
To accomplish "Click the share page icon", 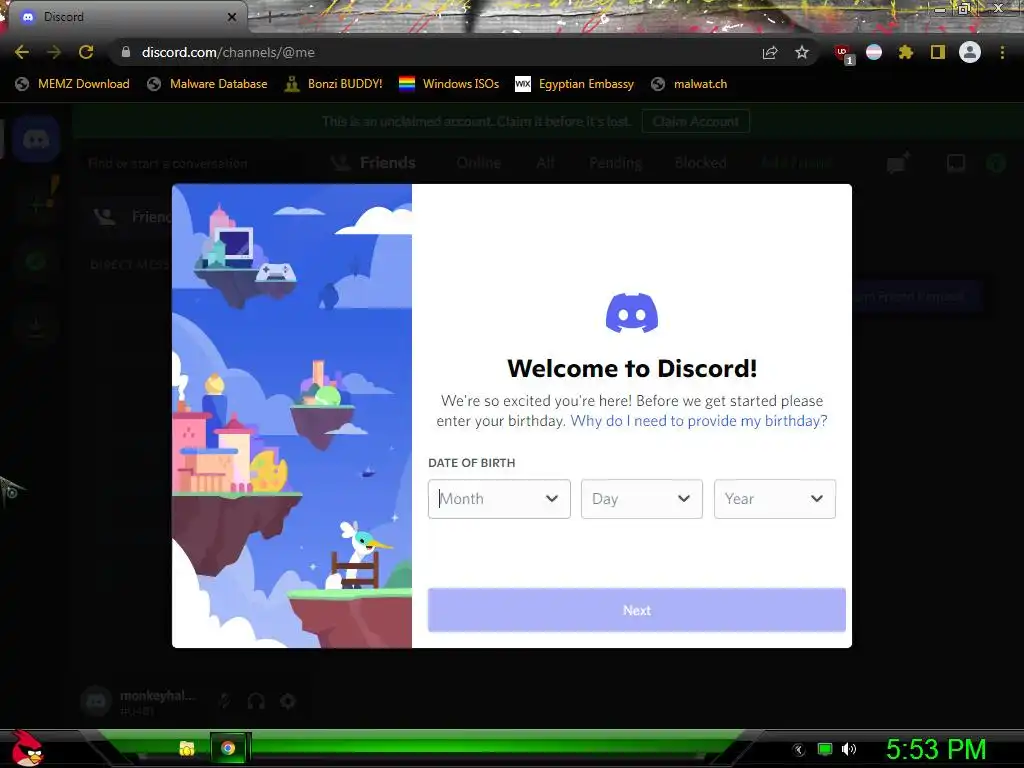I will coord(770,52).
